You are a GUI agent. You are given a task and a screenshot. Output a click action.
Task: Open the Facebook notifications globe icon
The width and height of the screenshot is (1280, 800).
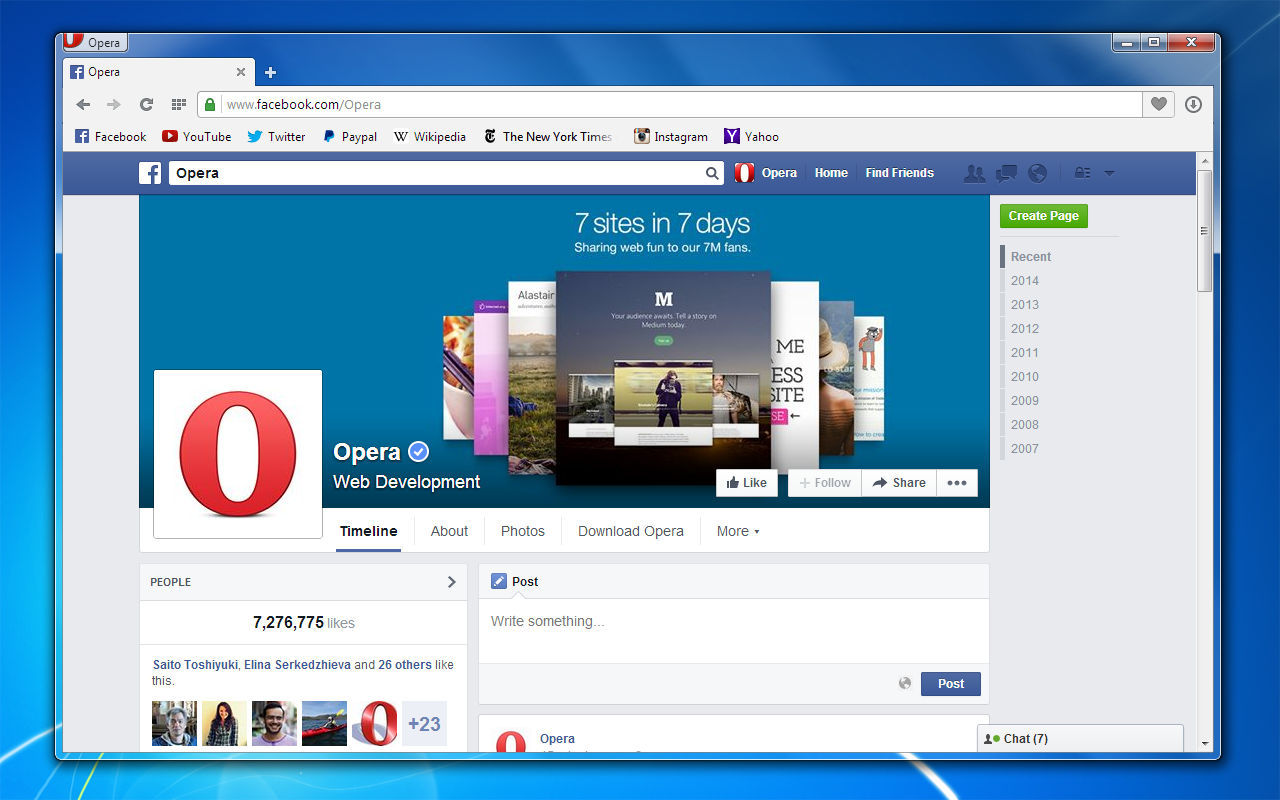point(1037,173)
